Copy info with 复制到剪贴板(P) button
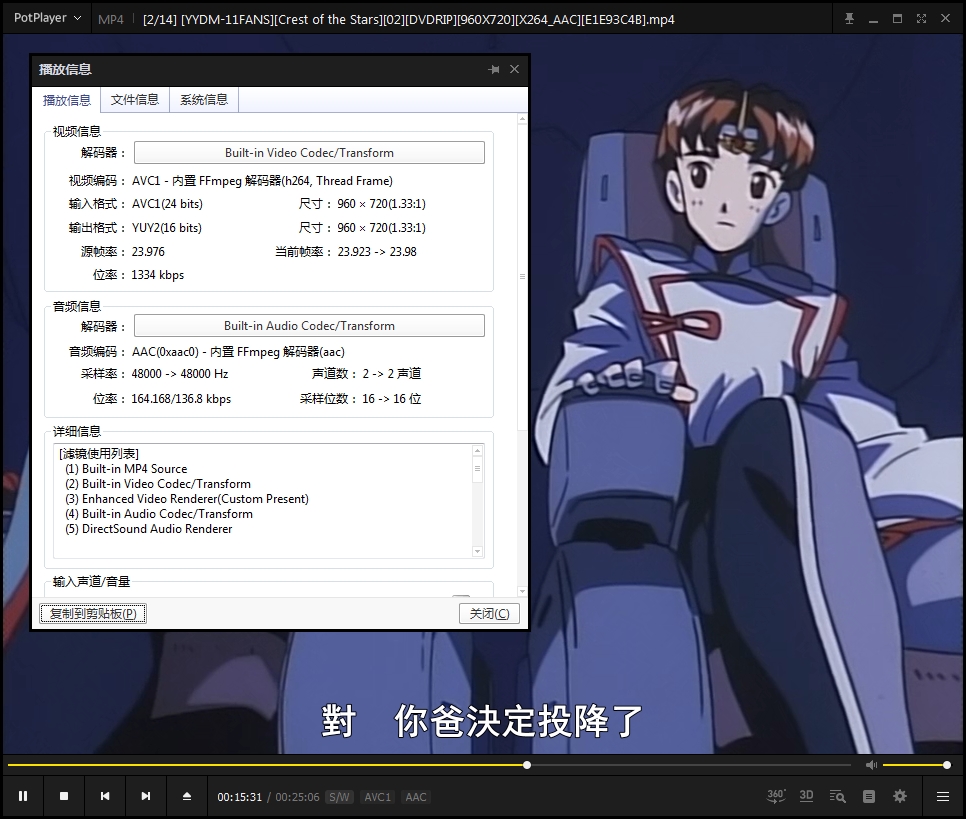Viewport: 966px width, 819px height. pyautogui.click(x=93, y=613)
